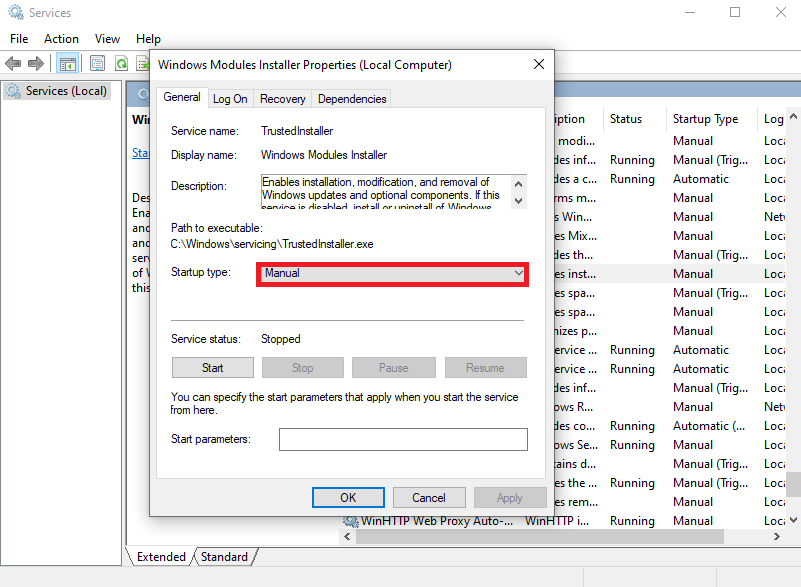Close the Windows Modules Installer Properties dialog
Viewport: 801px width, 587px height.
[x=538, y=64]
